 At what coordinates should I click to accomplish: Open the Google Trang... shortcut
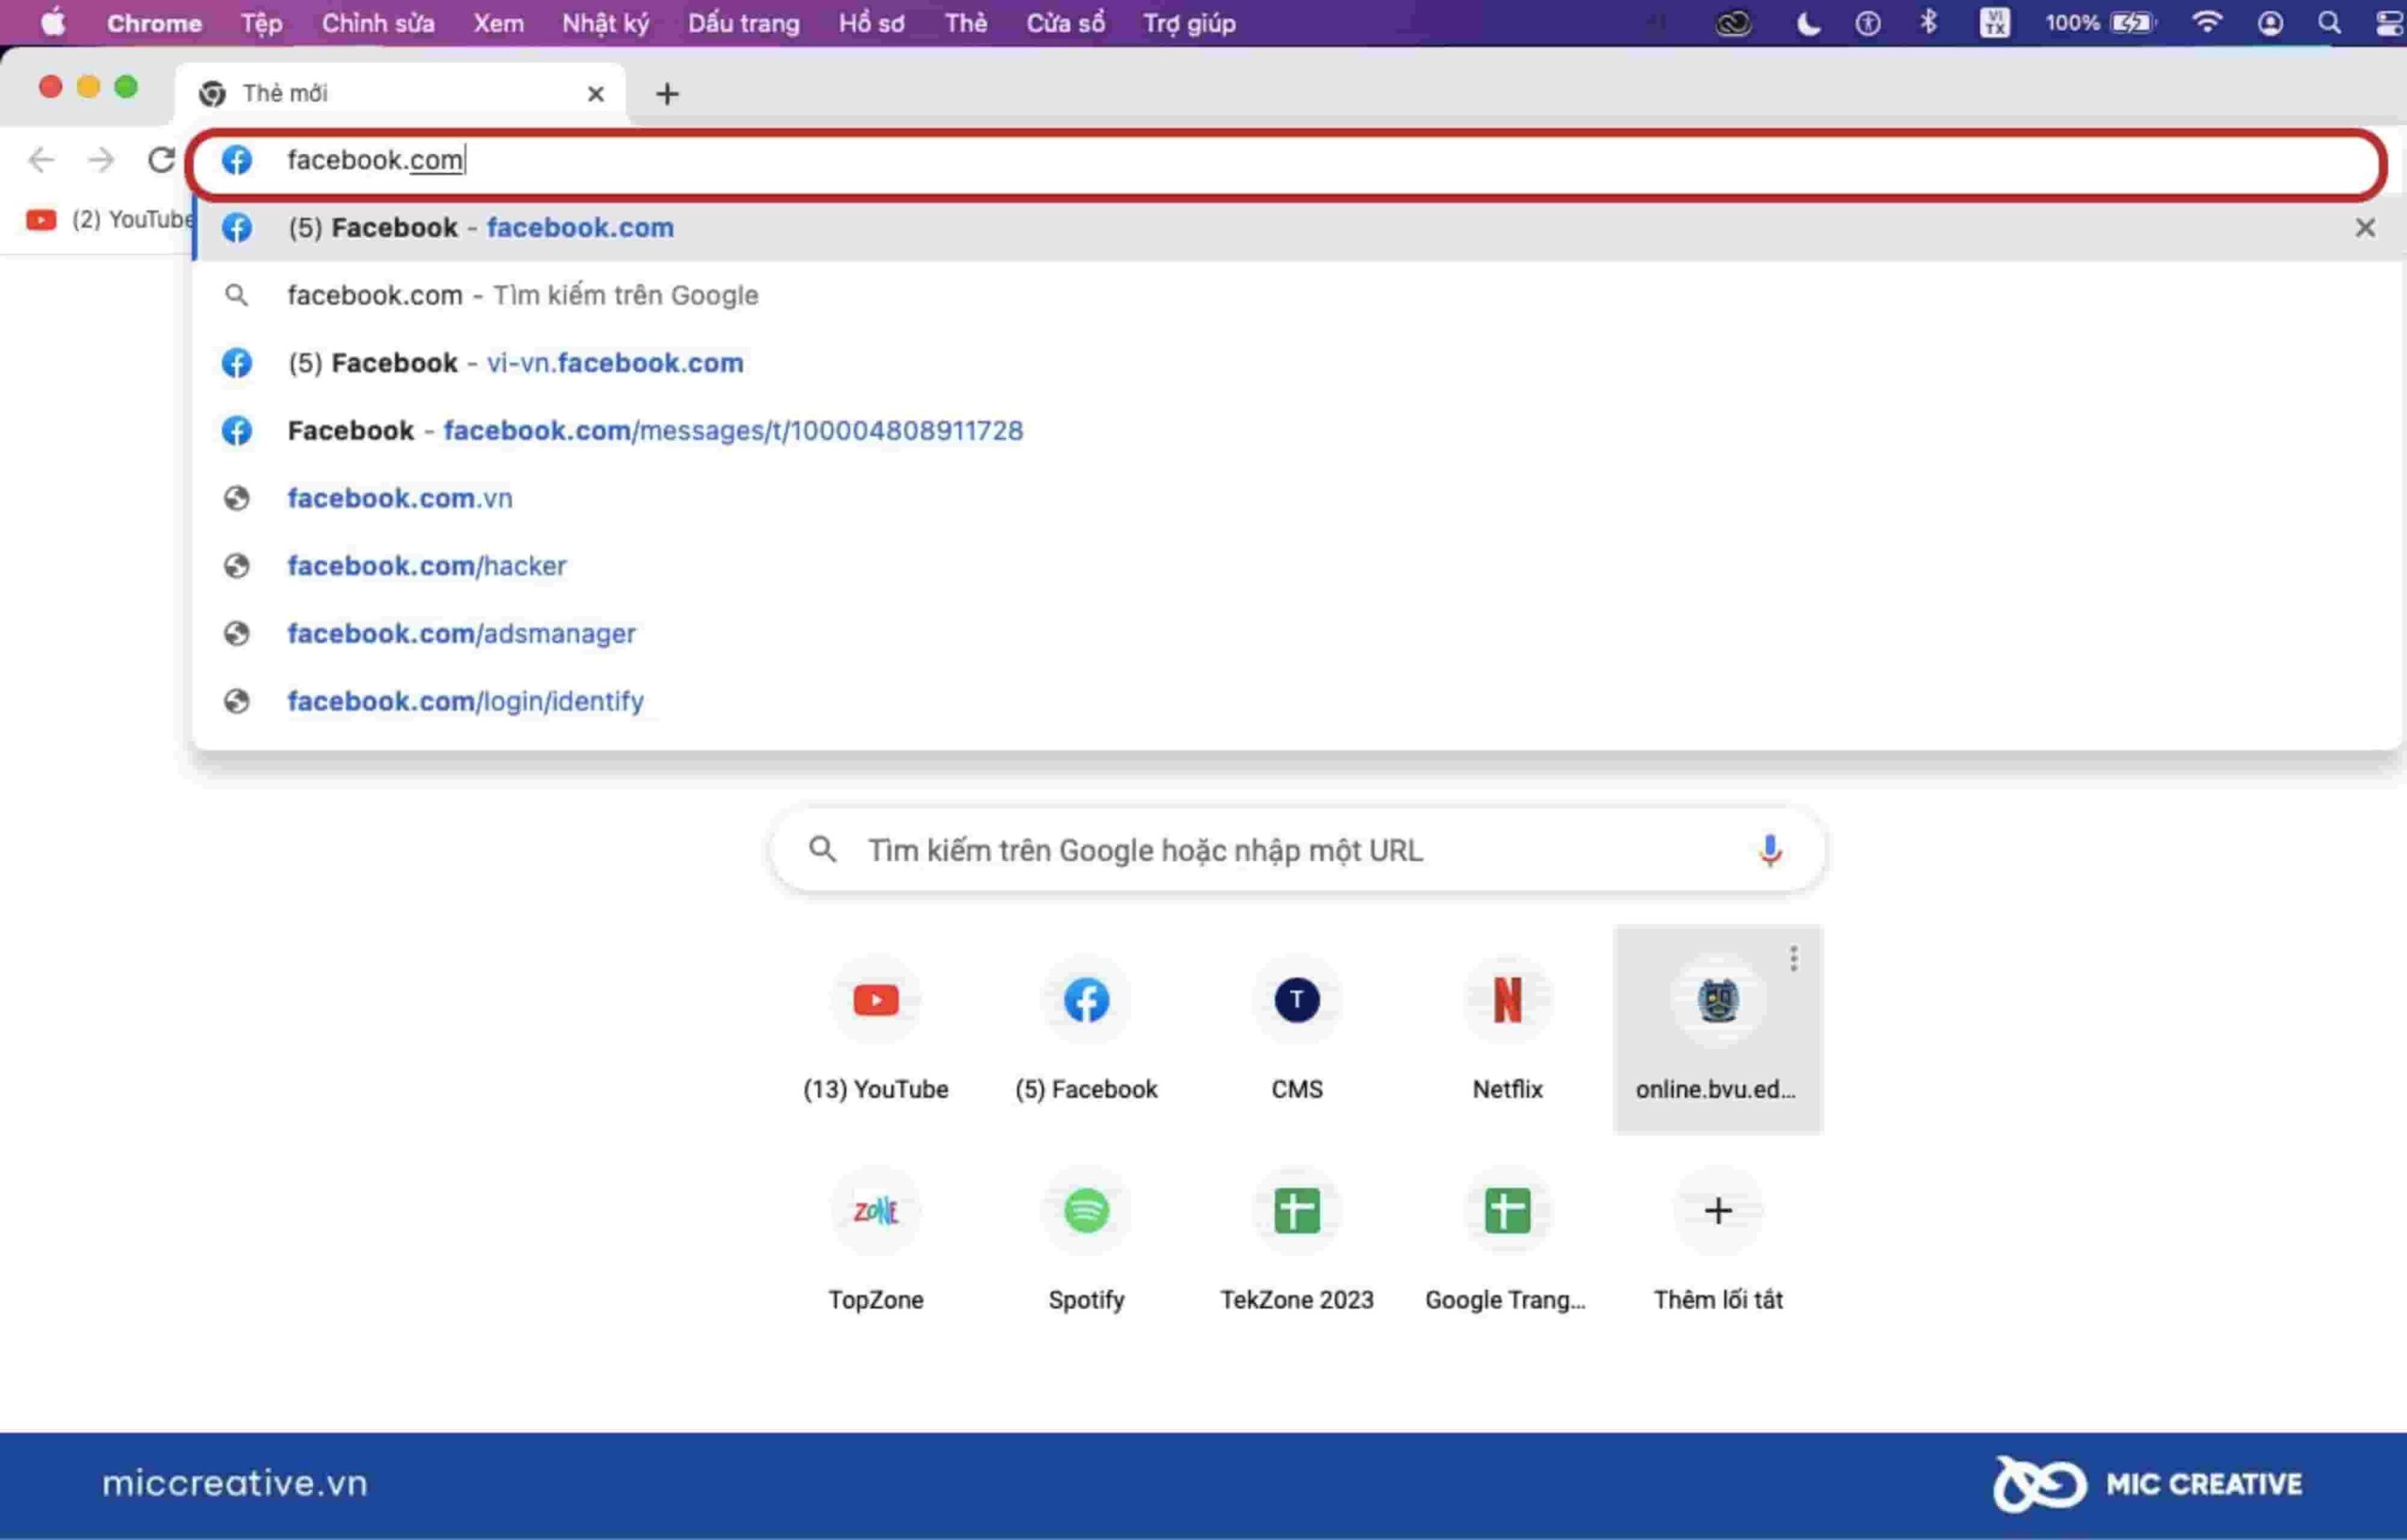1507,1240
